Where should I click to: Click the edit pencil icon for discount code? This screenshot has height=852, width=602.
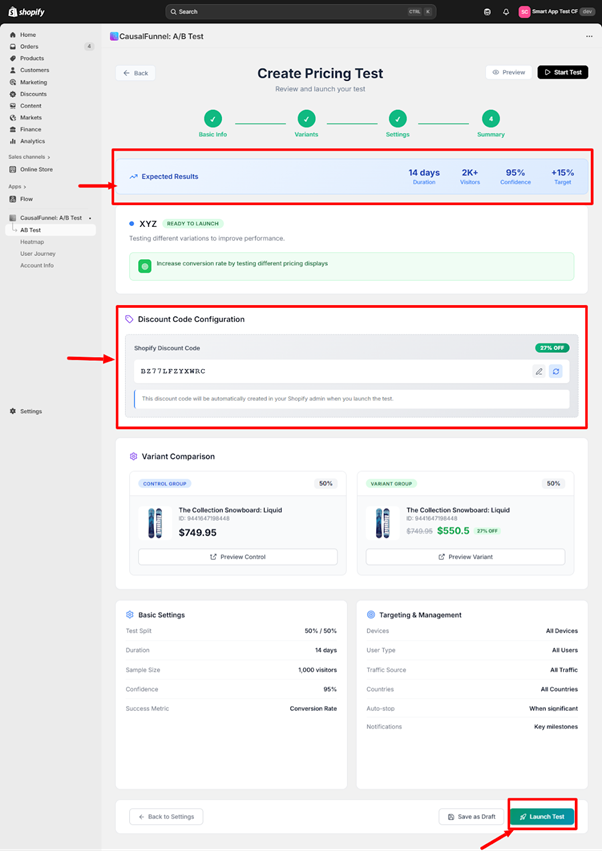point(539,371)
